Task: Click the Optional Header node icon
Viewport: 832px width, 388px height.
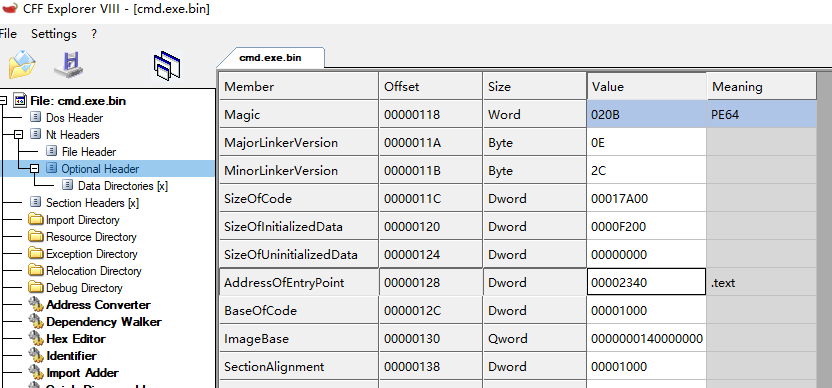Action: [52, 169]
